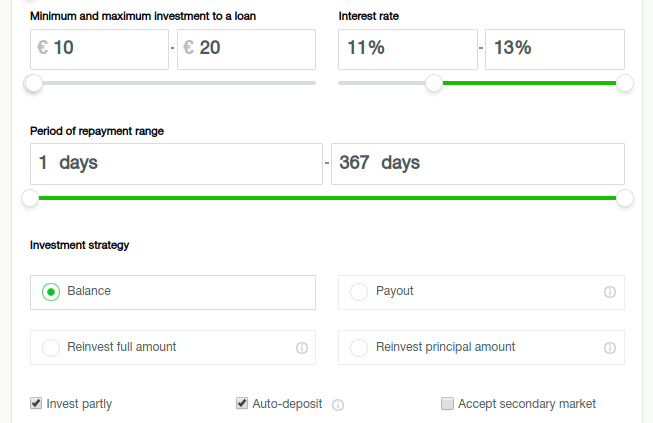Click info icon beside Reinvest principal amount

(x=610, y=348)
